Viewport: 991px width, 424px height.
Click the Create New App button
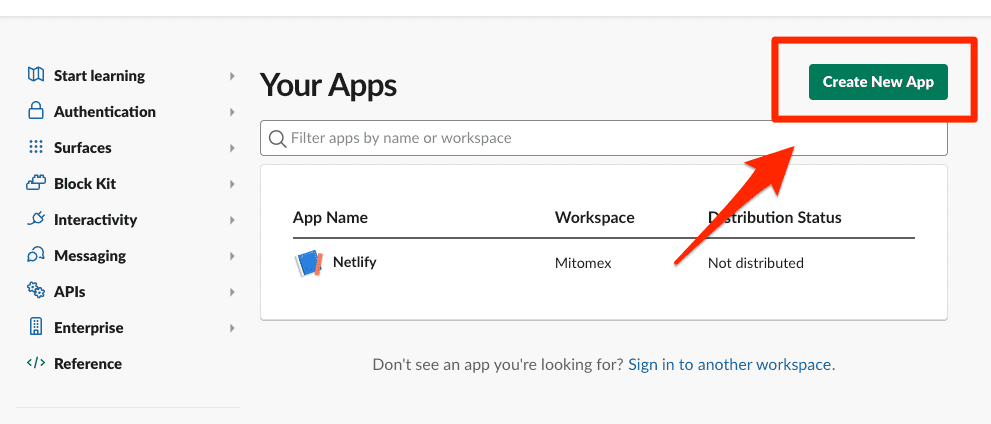pos(878,82)
